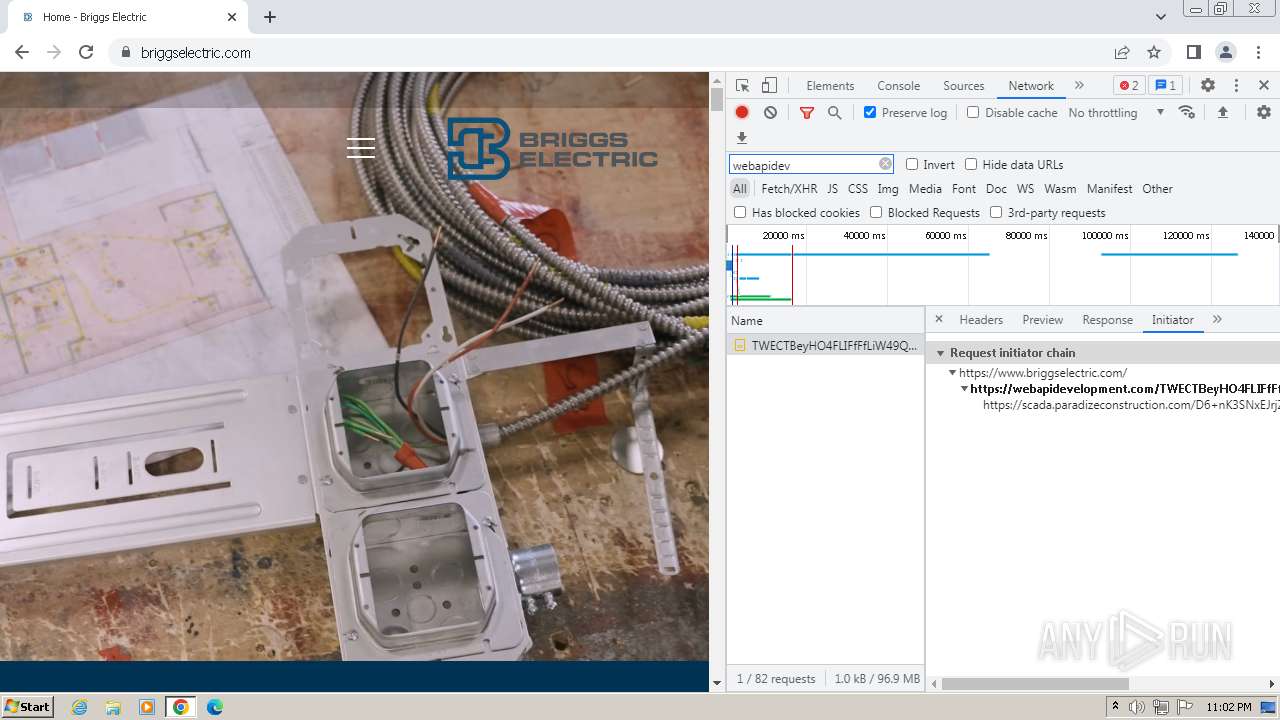Image resolution: width=1280 pixels, height=720 pixels.
Task: Collapse the www.briggselectric.com initiator node
Action: (x=953, y=372)
